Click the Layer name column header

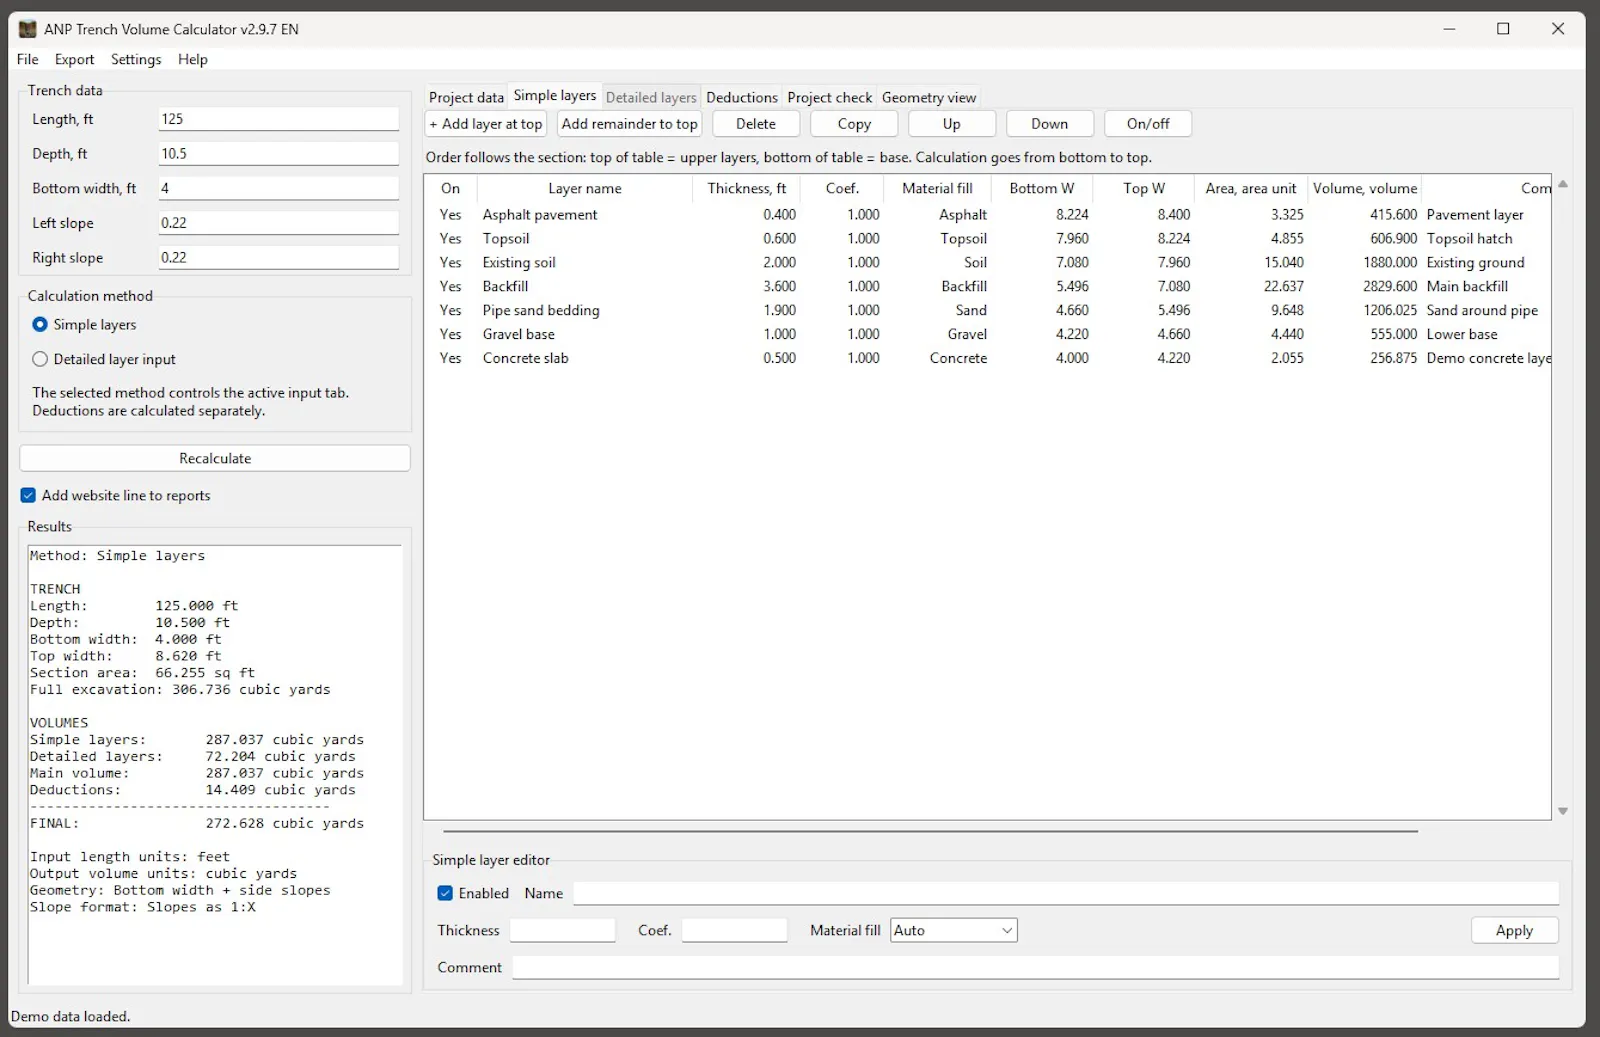(x=585, y=188)
